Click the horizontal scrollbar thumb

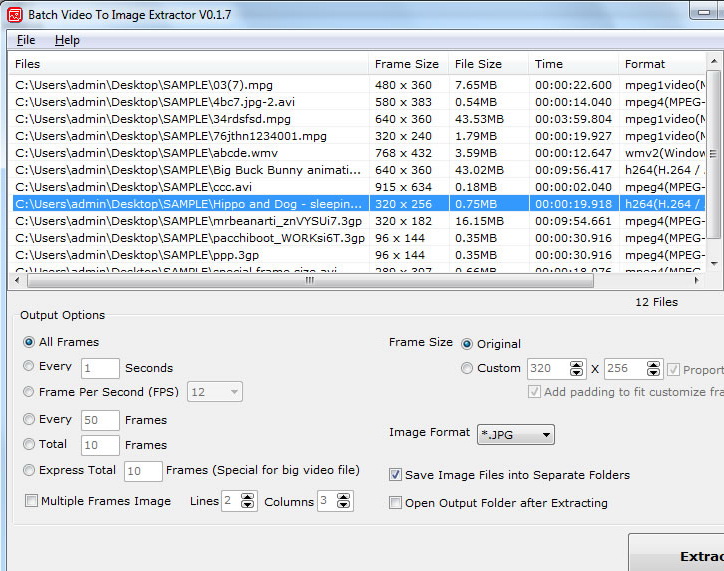point(310,280)
